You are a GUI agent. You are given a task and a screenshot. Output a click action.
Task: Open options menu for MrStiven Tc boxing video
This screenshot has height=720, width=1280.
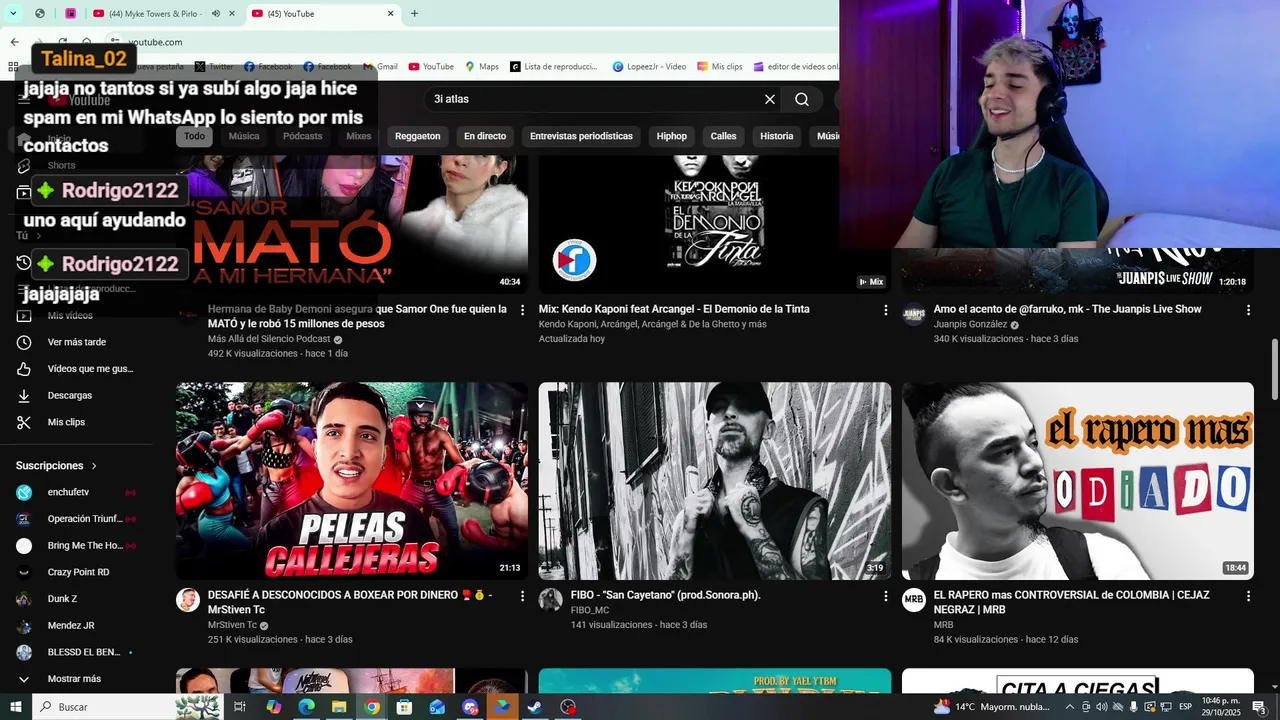point(522,596)
